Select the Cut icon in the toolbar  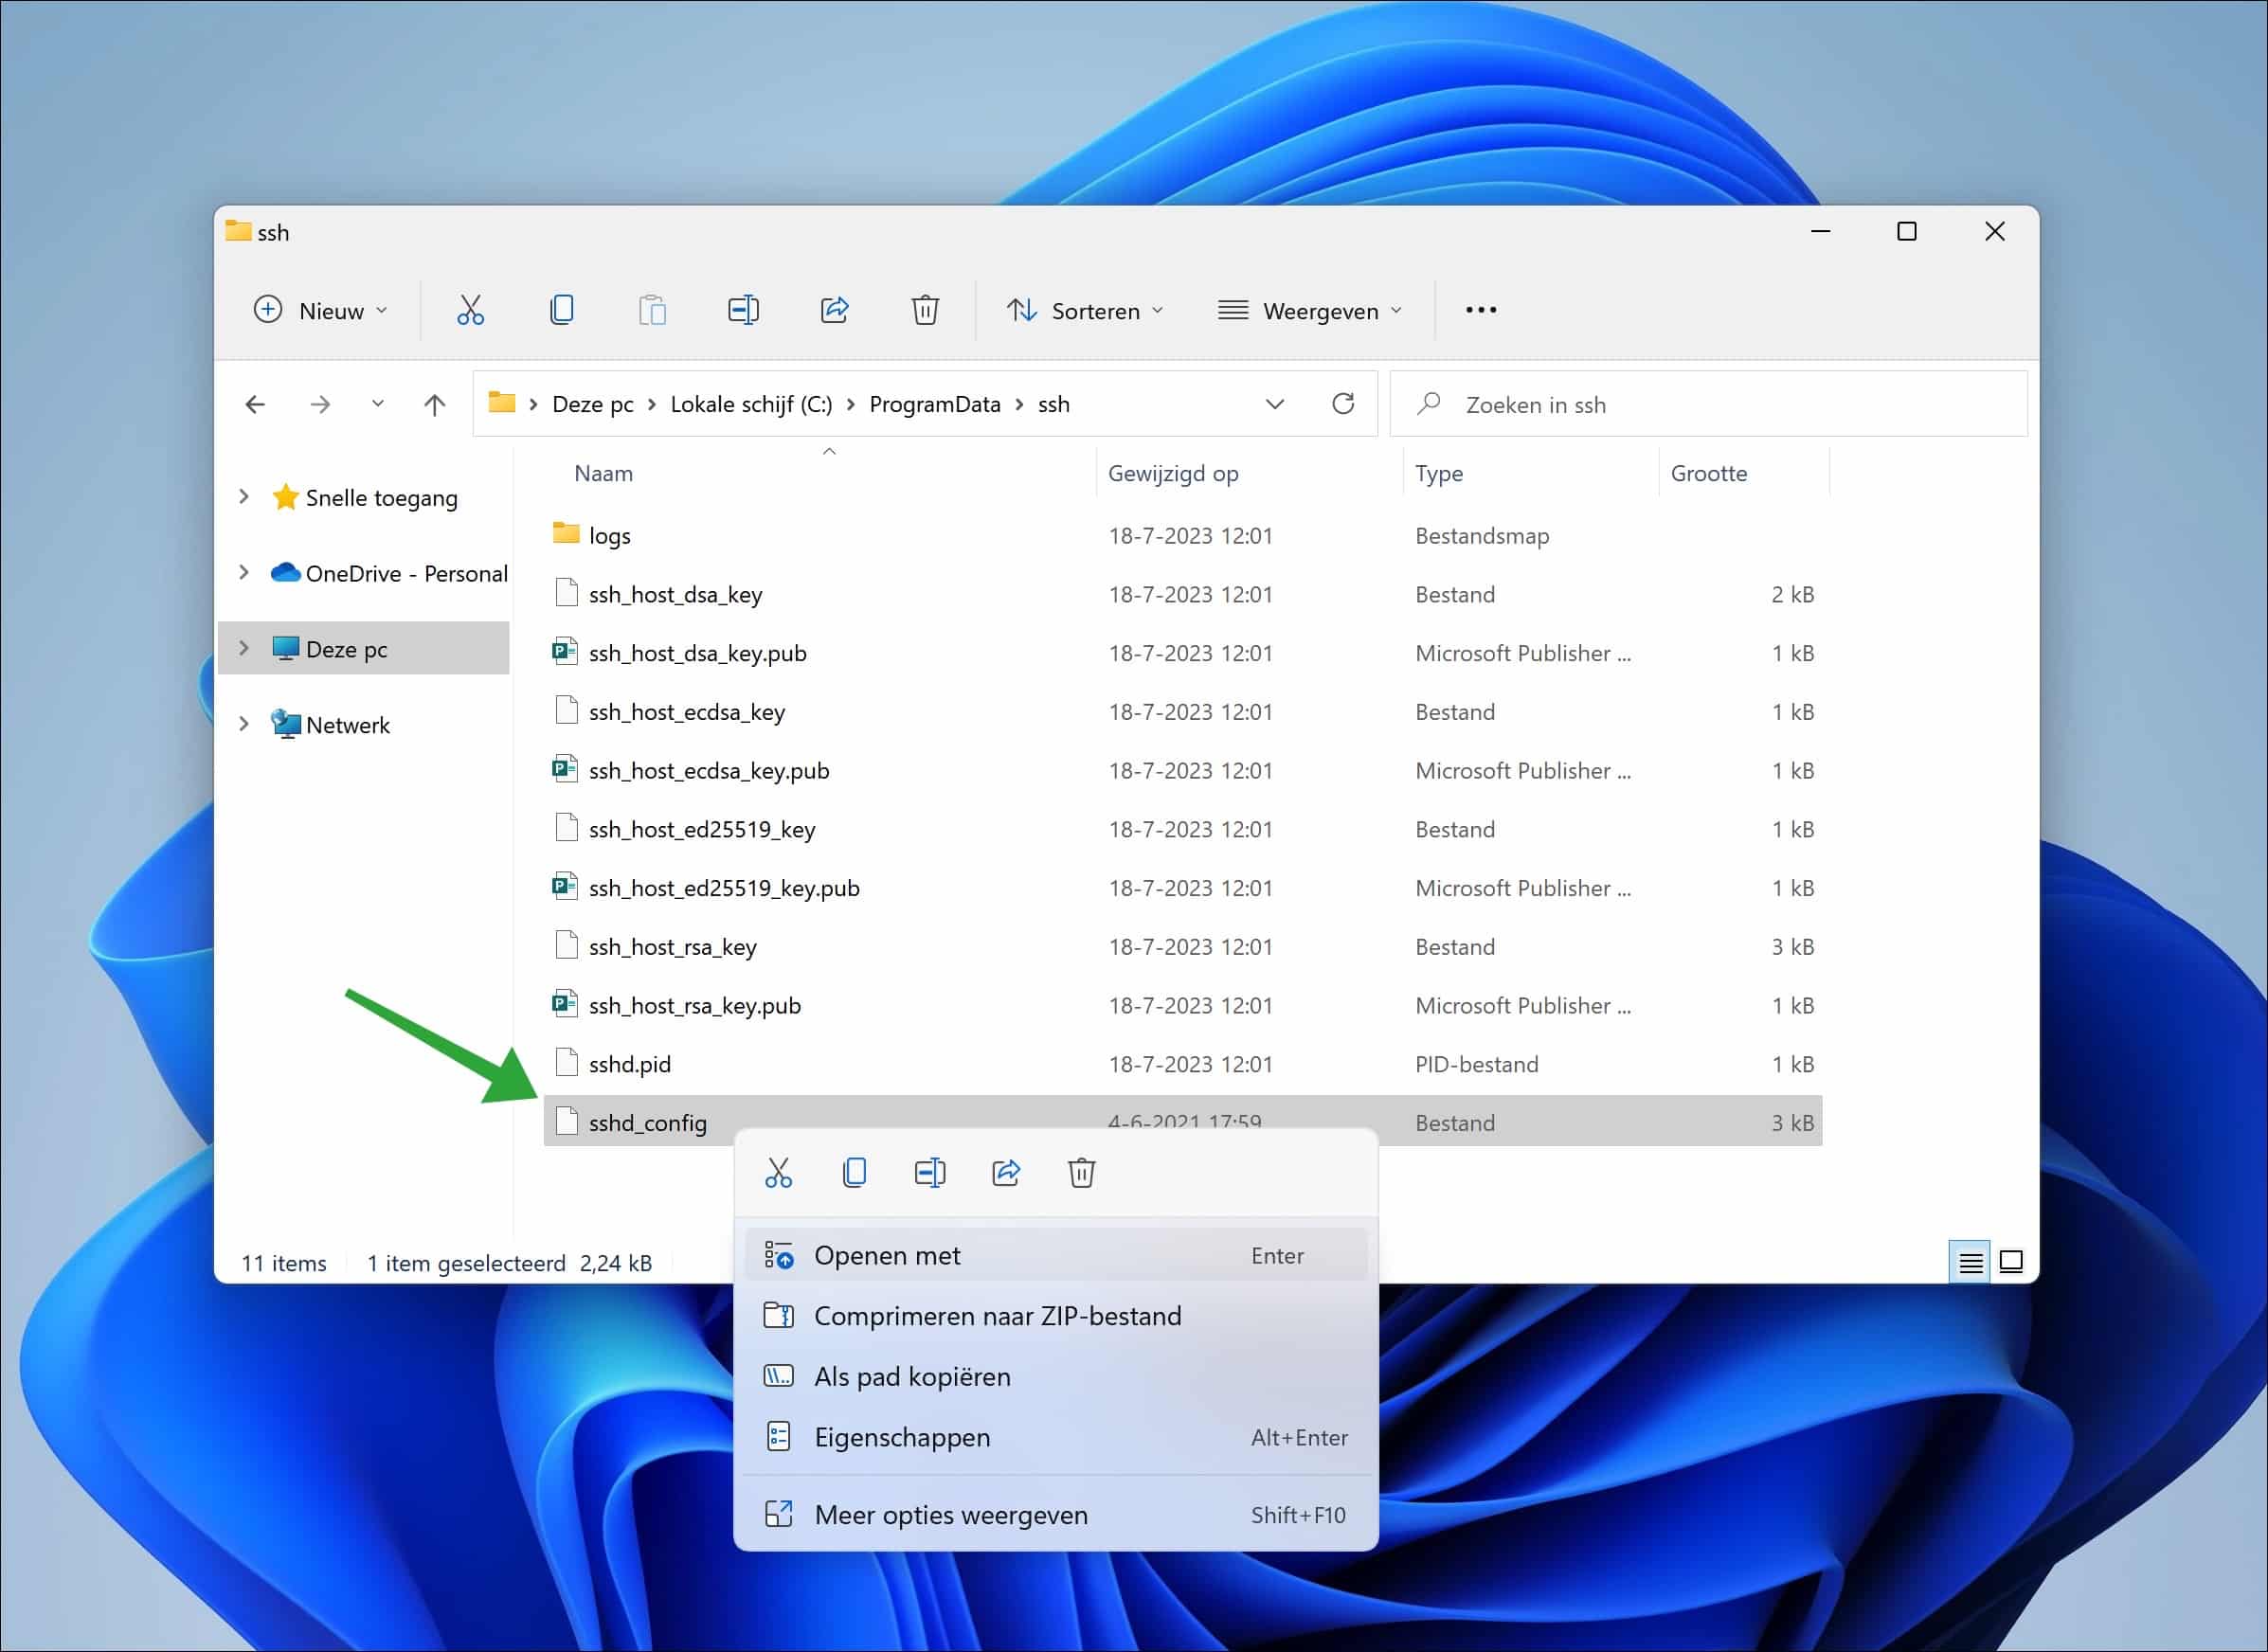(x=470, y=310)
